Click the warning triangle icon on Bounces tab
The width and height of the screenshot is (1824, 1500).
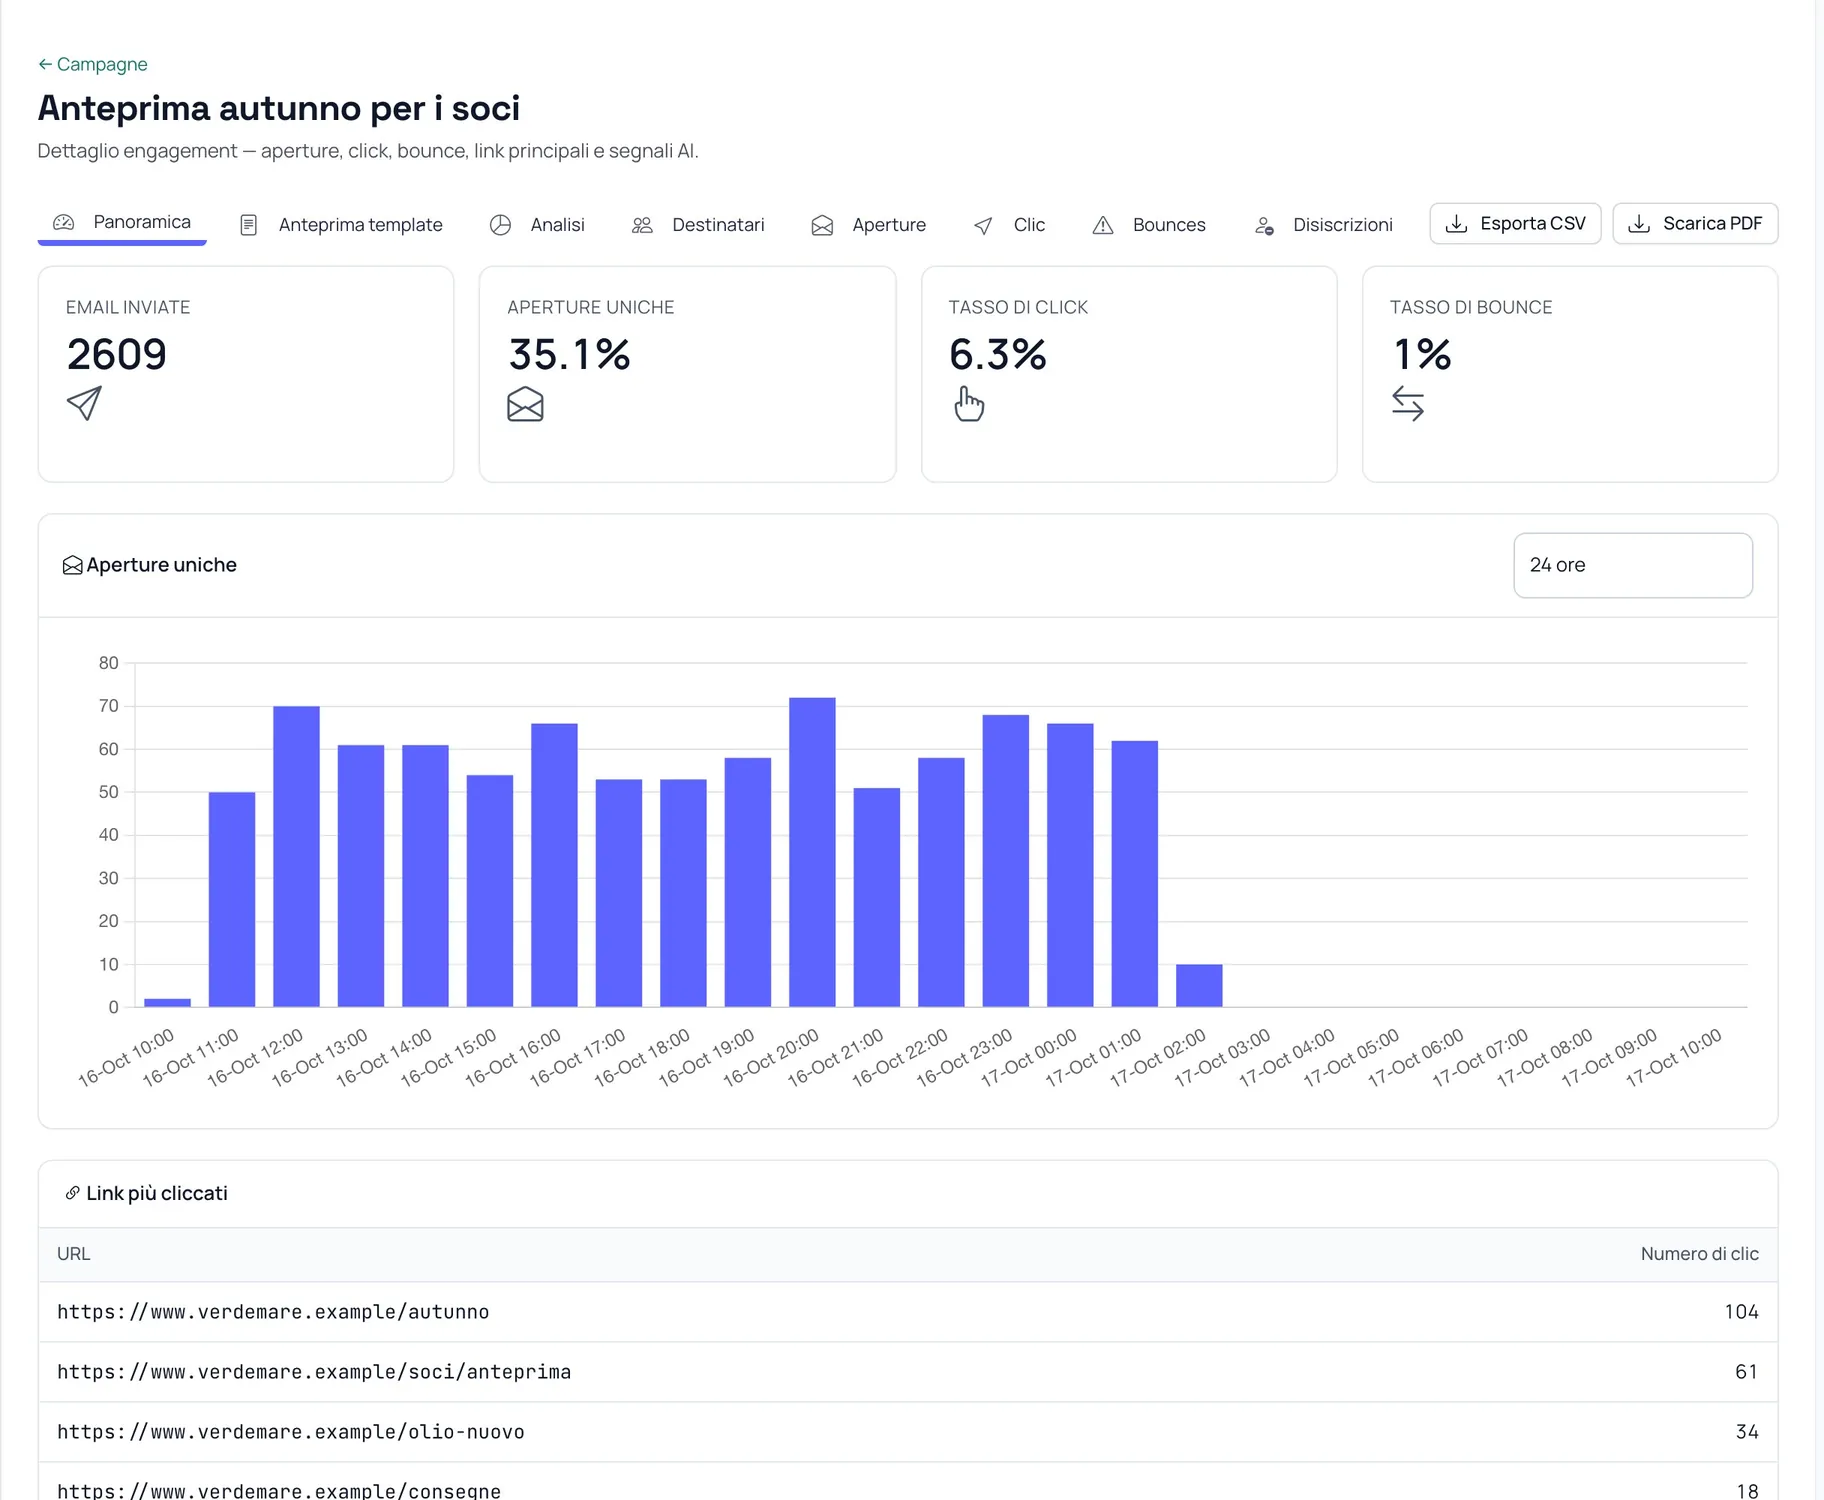click(x=1103, y=225)
